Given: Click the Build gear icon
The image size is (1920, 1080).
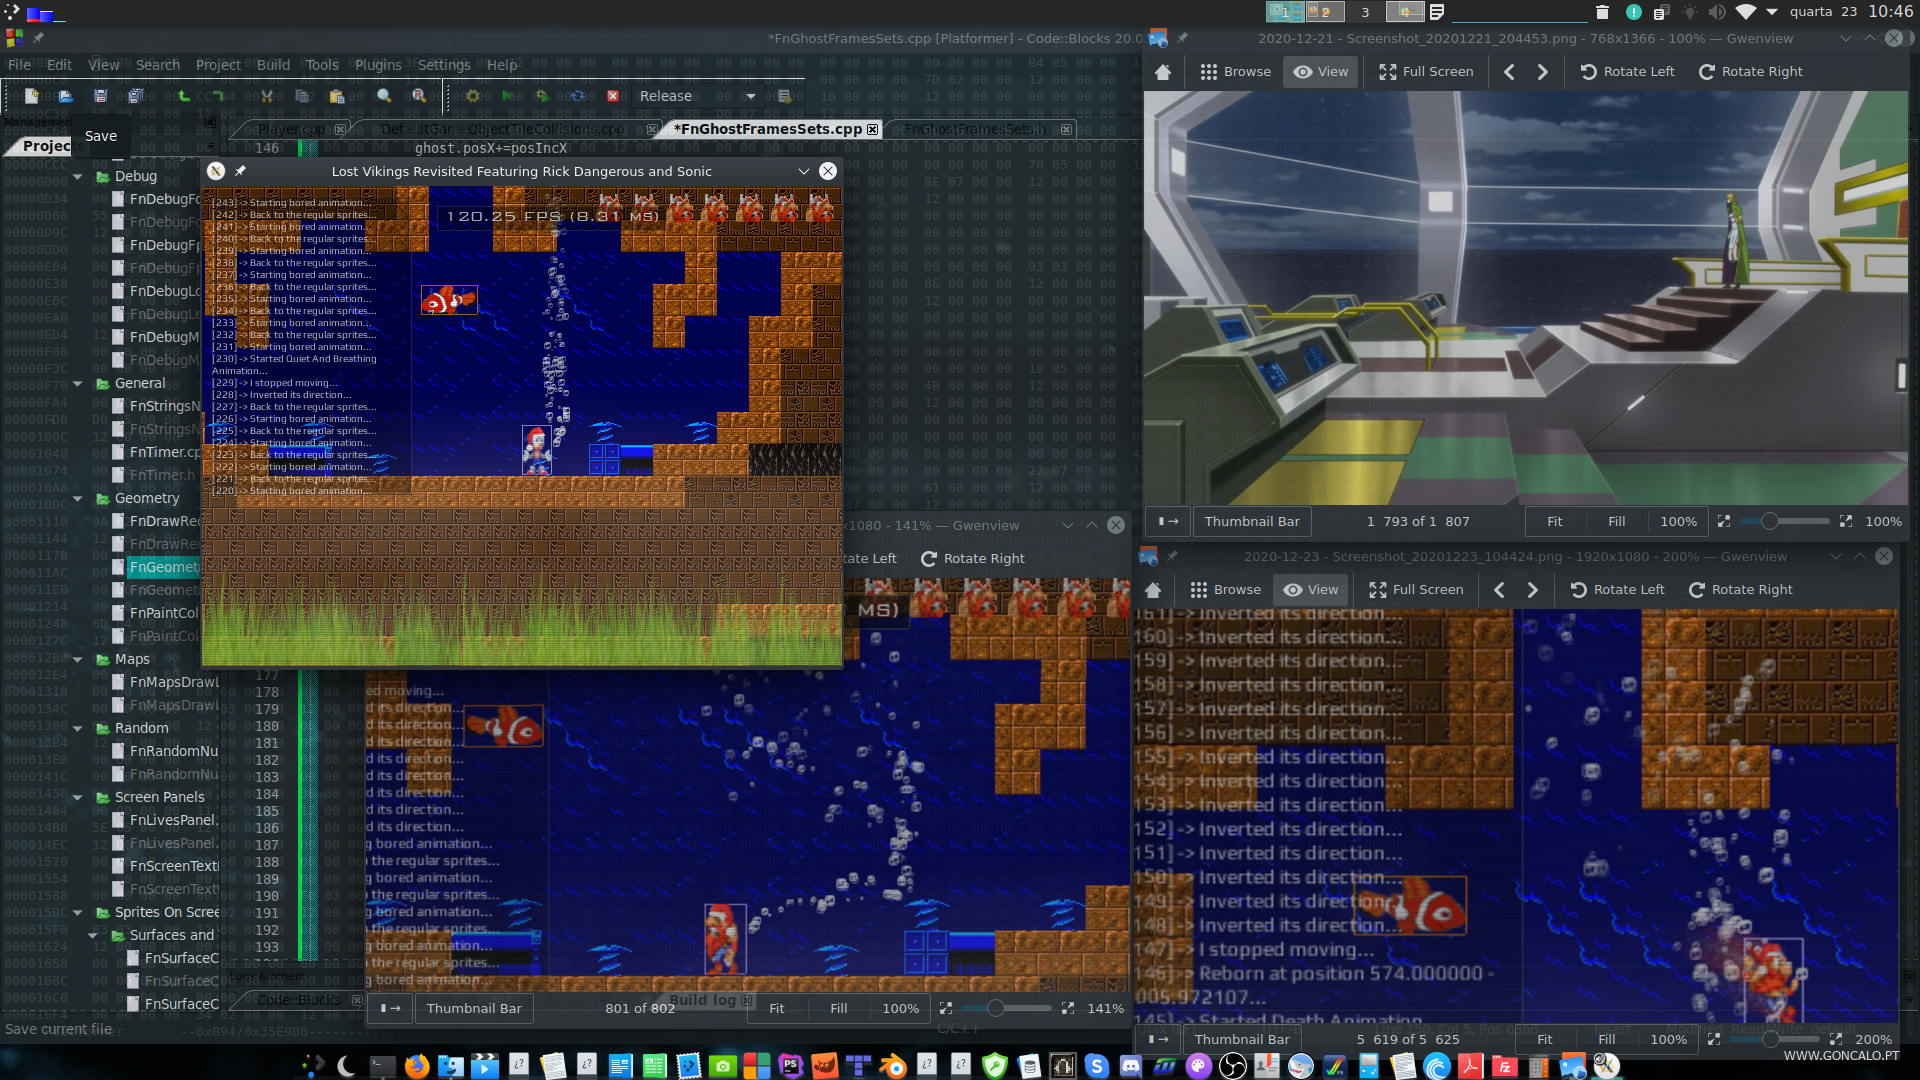Looking at the screenshot, I should click(x=472, y=96).
